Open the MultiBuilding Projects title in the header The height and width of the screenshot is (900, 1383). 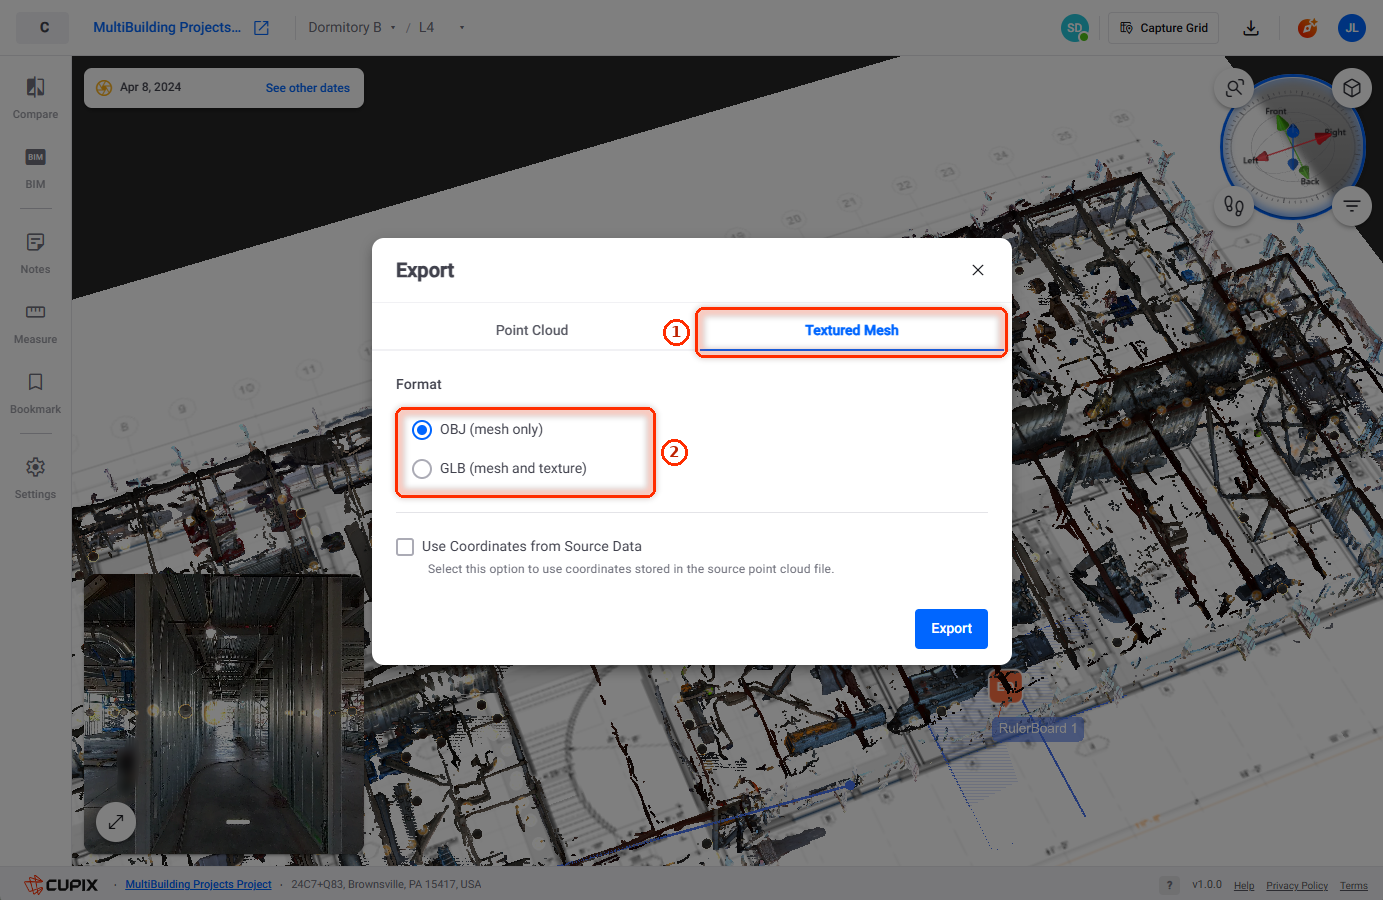[167, 28]
